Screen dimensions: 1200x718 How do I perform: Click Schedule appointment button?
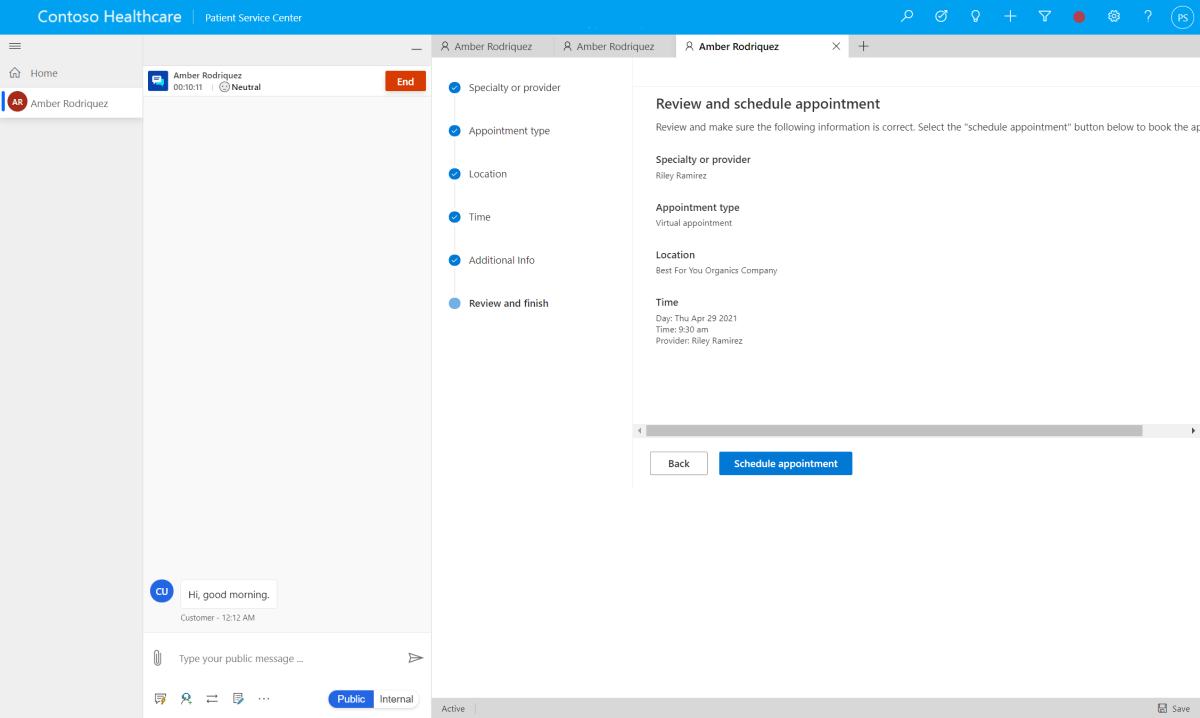(x=785, y=463)
